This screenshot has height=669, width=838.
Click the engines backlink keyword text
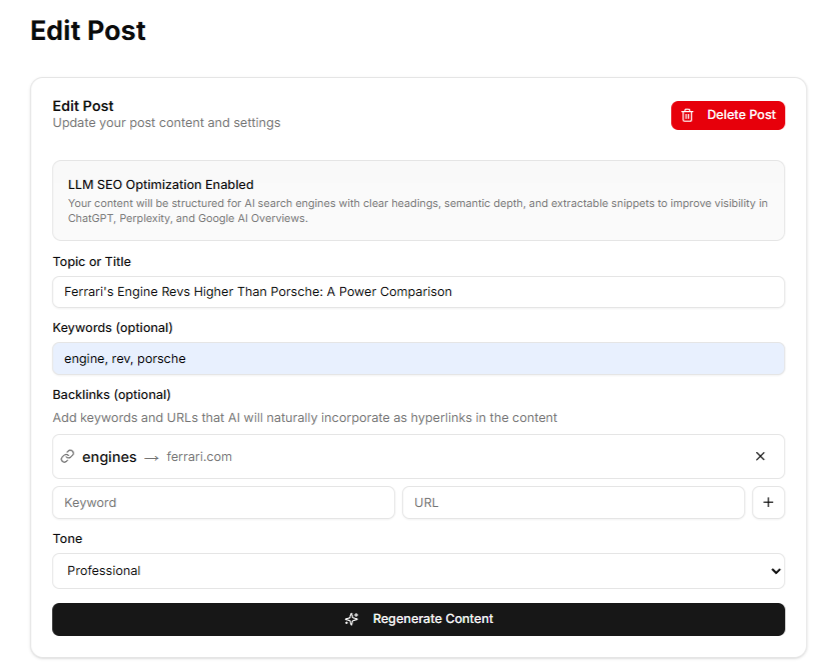110,457
